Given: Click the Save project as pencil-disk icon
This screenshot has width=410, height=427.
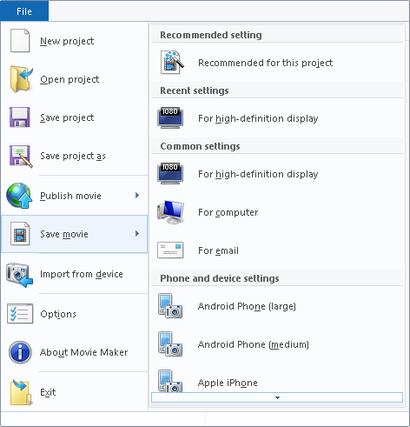Looking at the screenshot, I should point(21,156).
